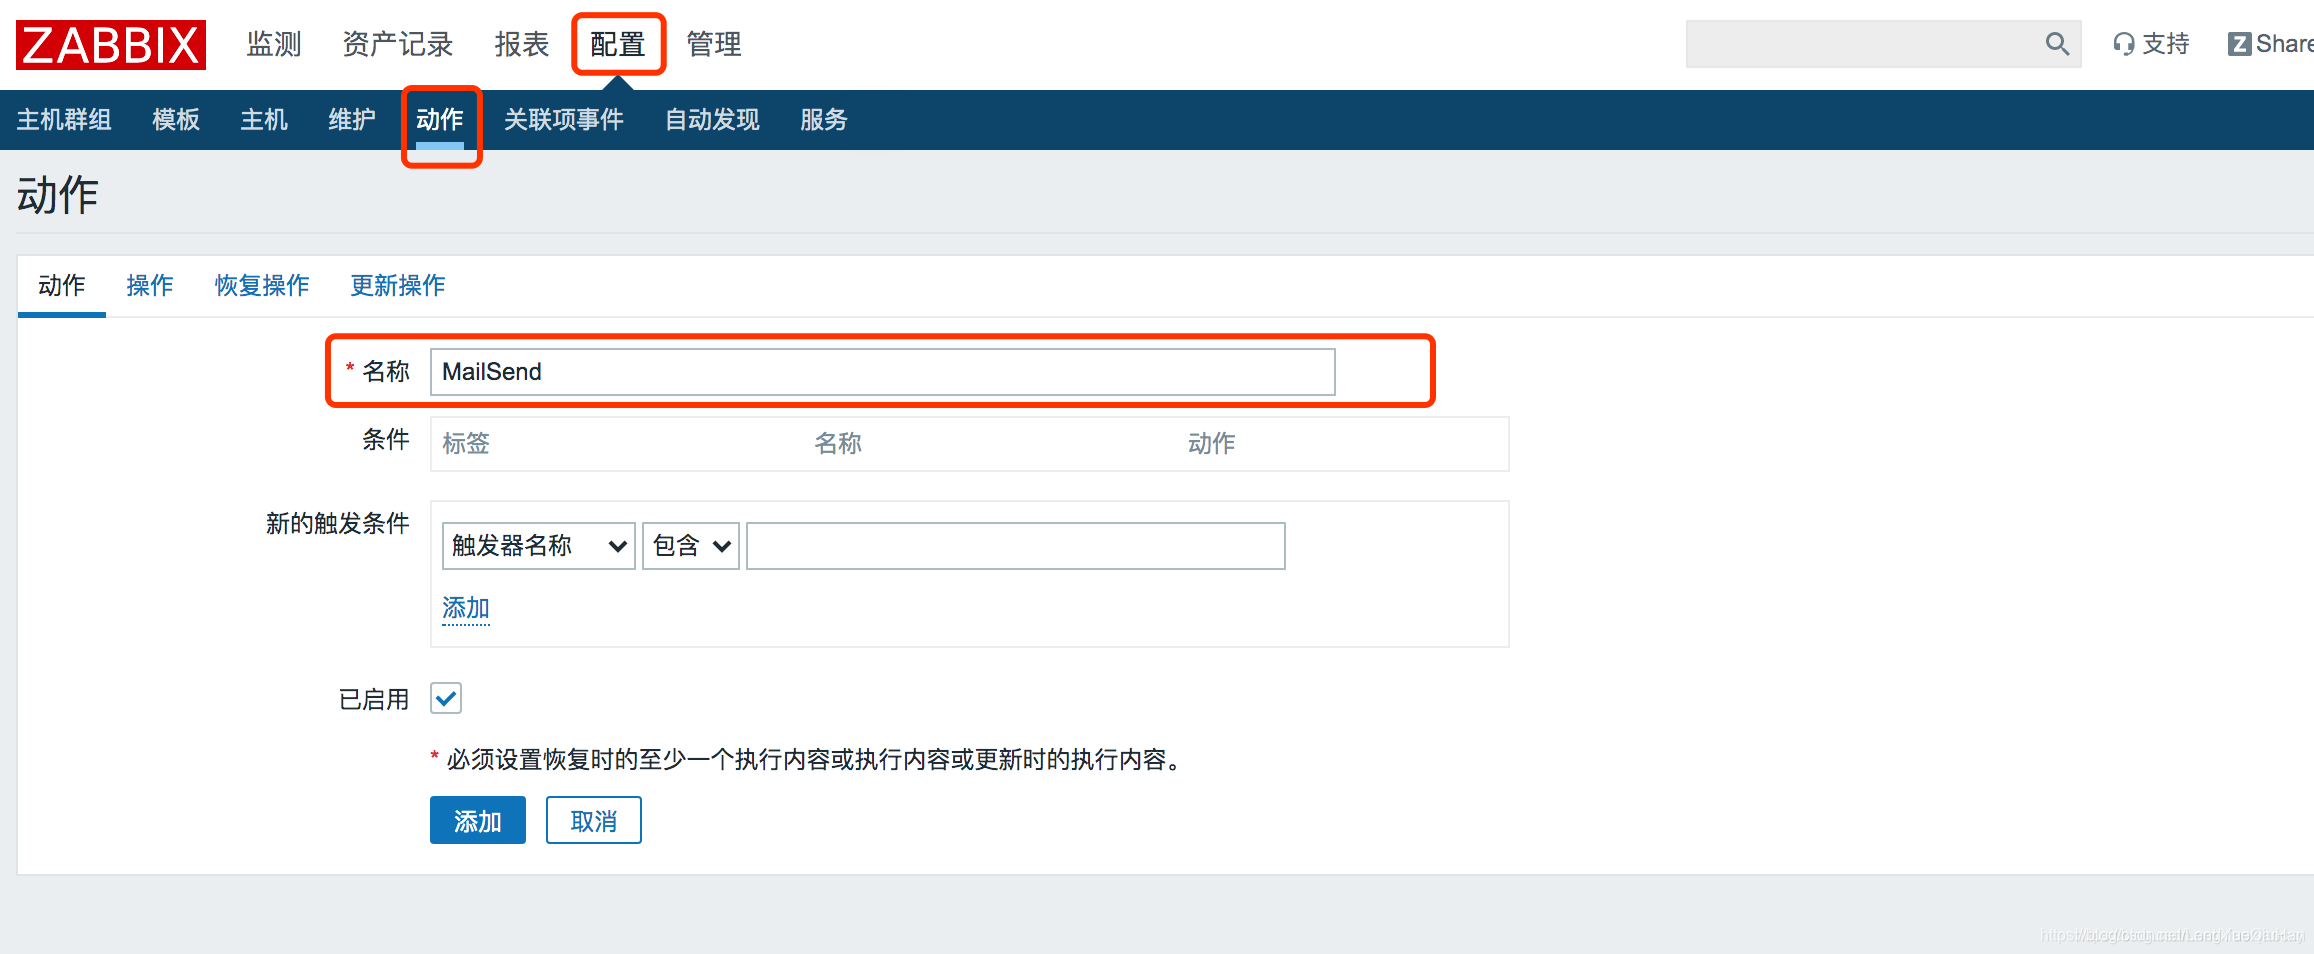Screen dimensions: 2314x954
Task: Click the search magnifier icon
Action: 2057,44
